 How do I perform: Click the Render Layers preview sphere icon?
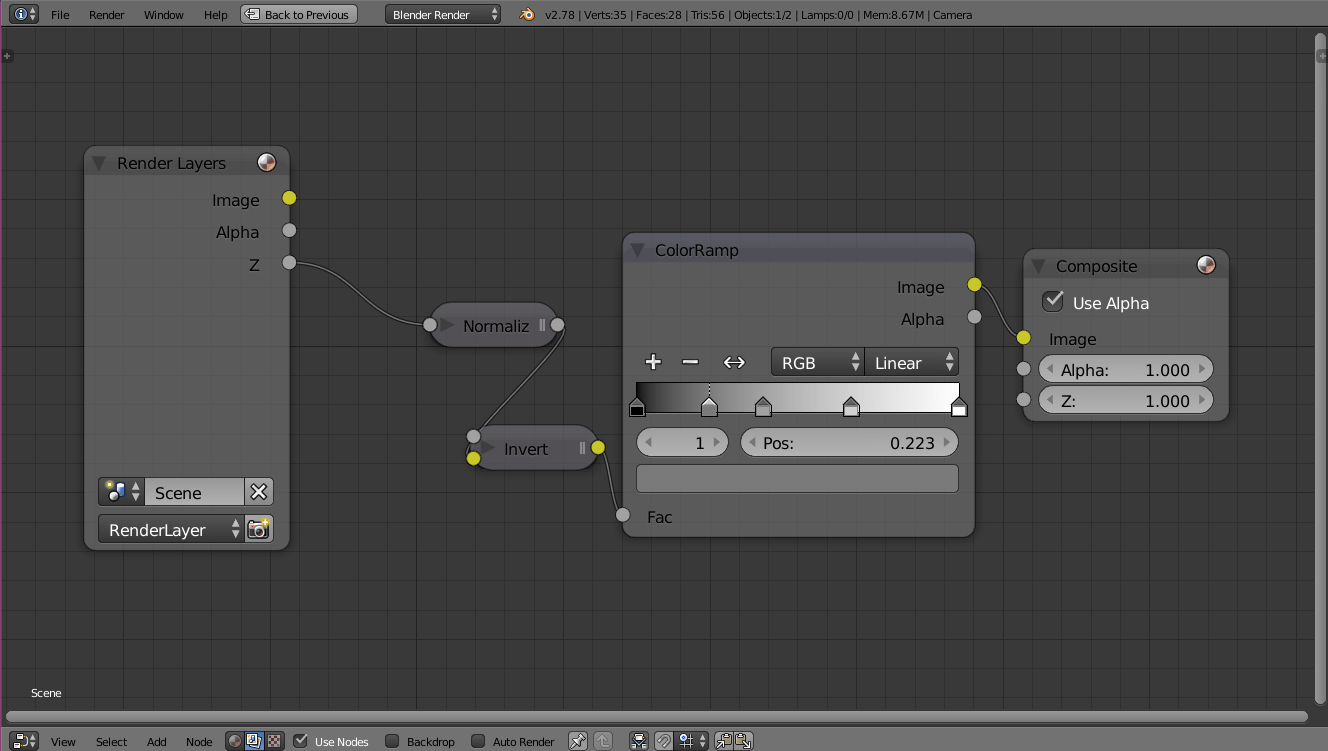(x=267, y=162)
